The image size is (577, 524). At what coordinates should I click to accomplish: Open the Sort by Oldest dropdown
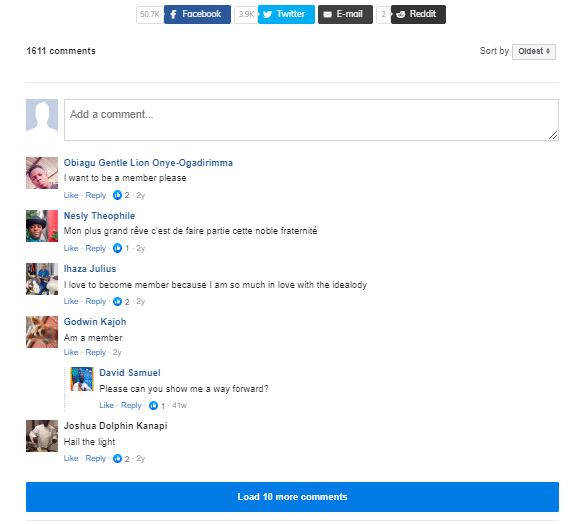click(534, 51)
